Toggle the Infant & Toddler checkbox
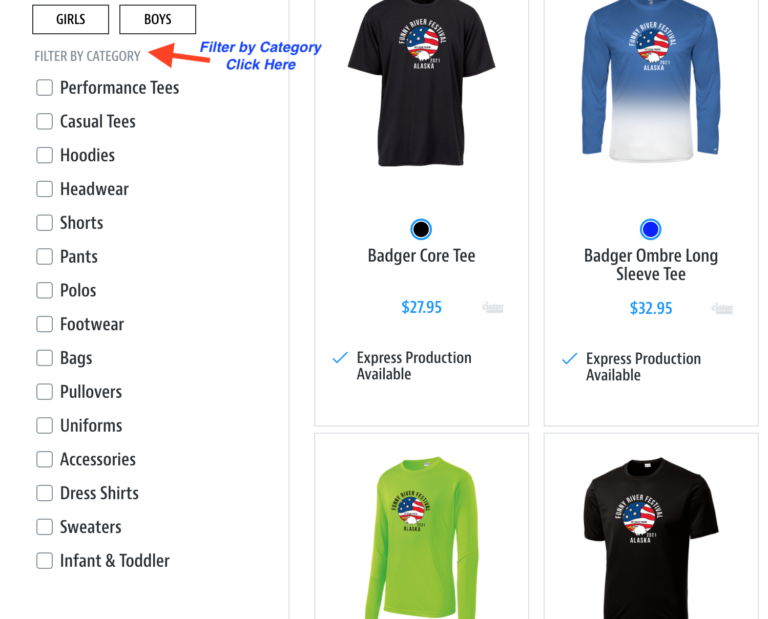The width and height of the screenshot is (768, 619). [x=45, y=561]
